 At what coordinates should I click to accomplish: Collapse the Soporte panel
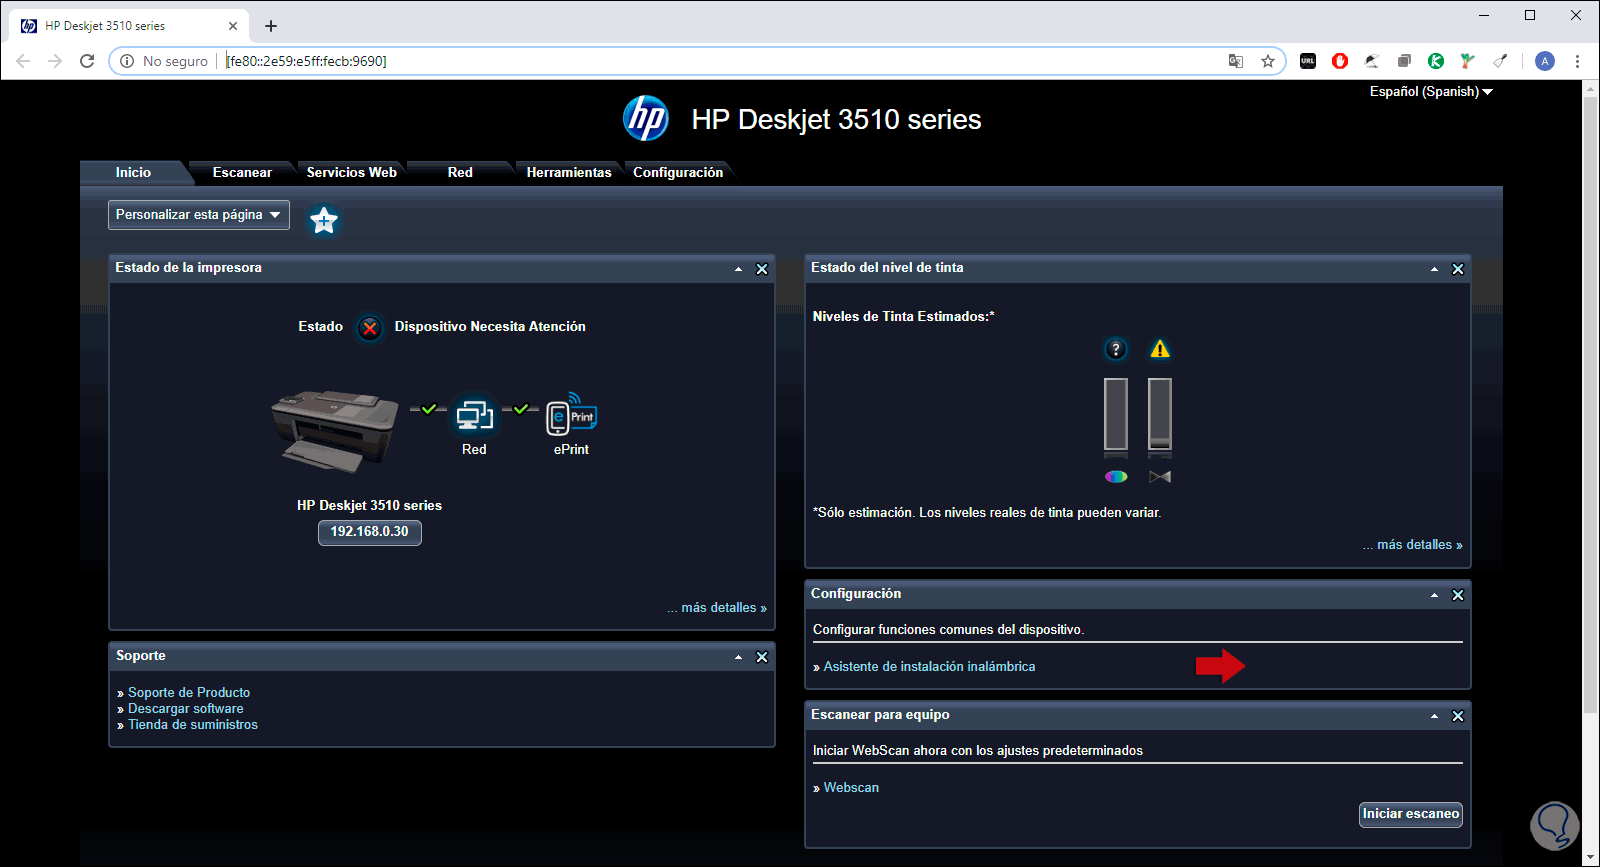(738, 657)
